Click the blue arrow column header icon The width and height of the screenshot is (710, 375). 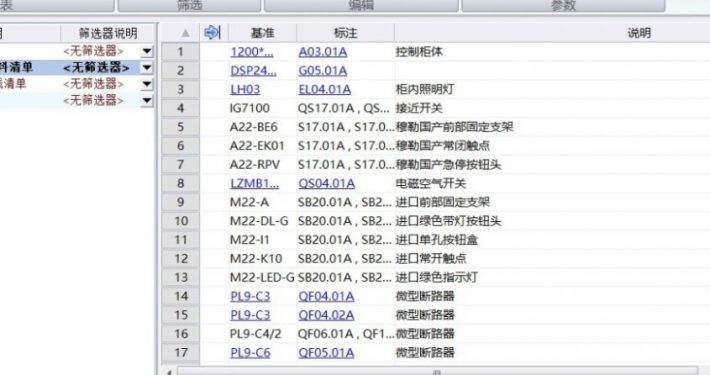point(212,33)
